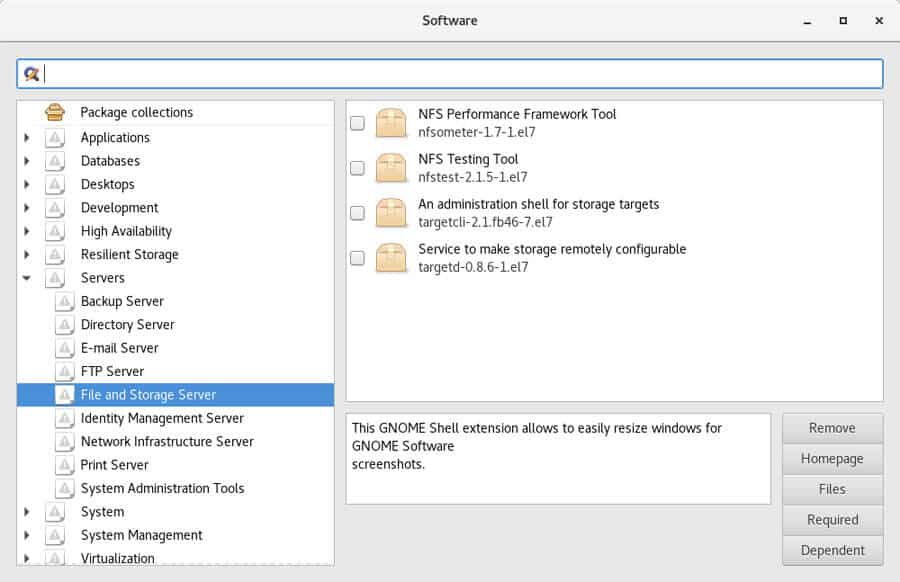Expand the Desktops tree node
Screen dimensions: 900x582
tap(26, 184)
